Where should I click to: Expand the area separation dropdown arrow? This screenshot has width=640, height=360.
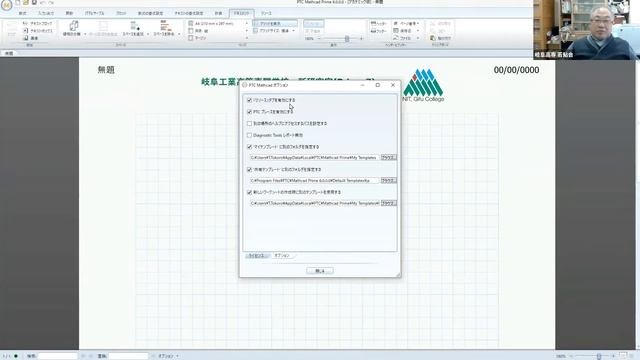[x=85, y=34]
